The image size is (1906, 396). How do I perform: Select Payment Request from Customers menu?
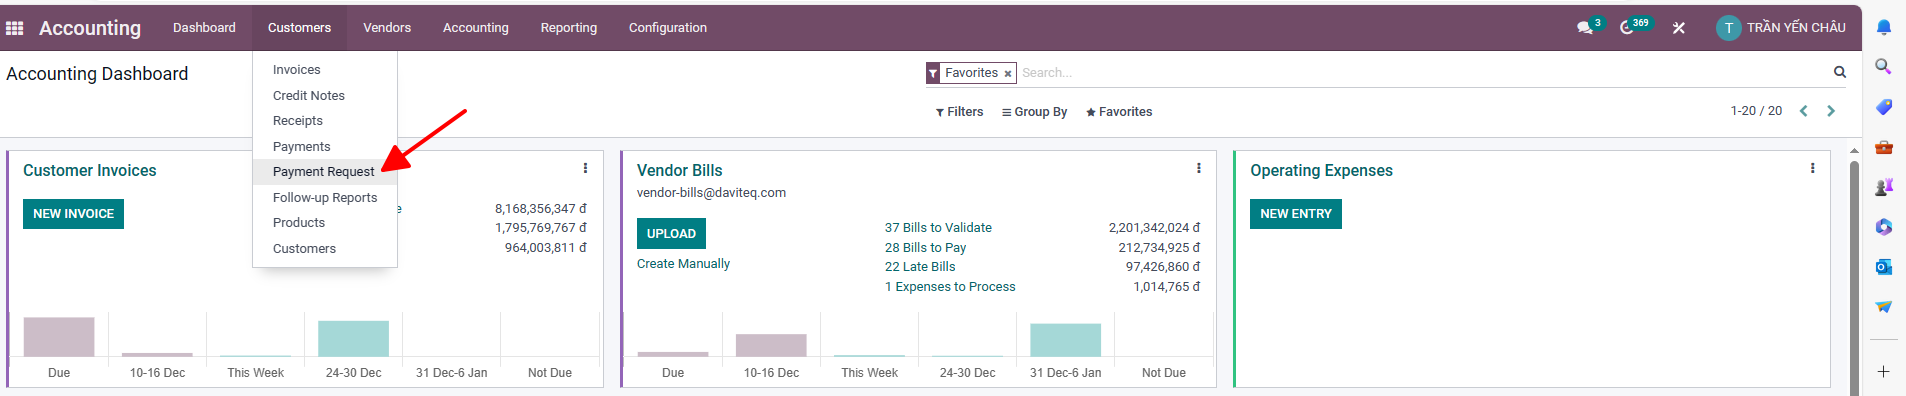(x=323, y=172)
